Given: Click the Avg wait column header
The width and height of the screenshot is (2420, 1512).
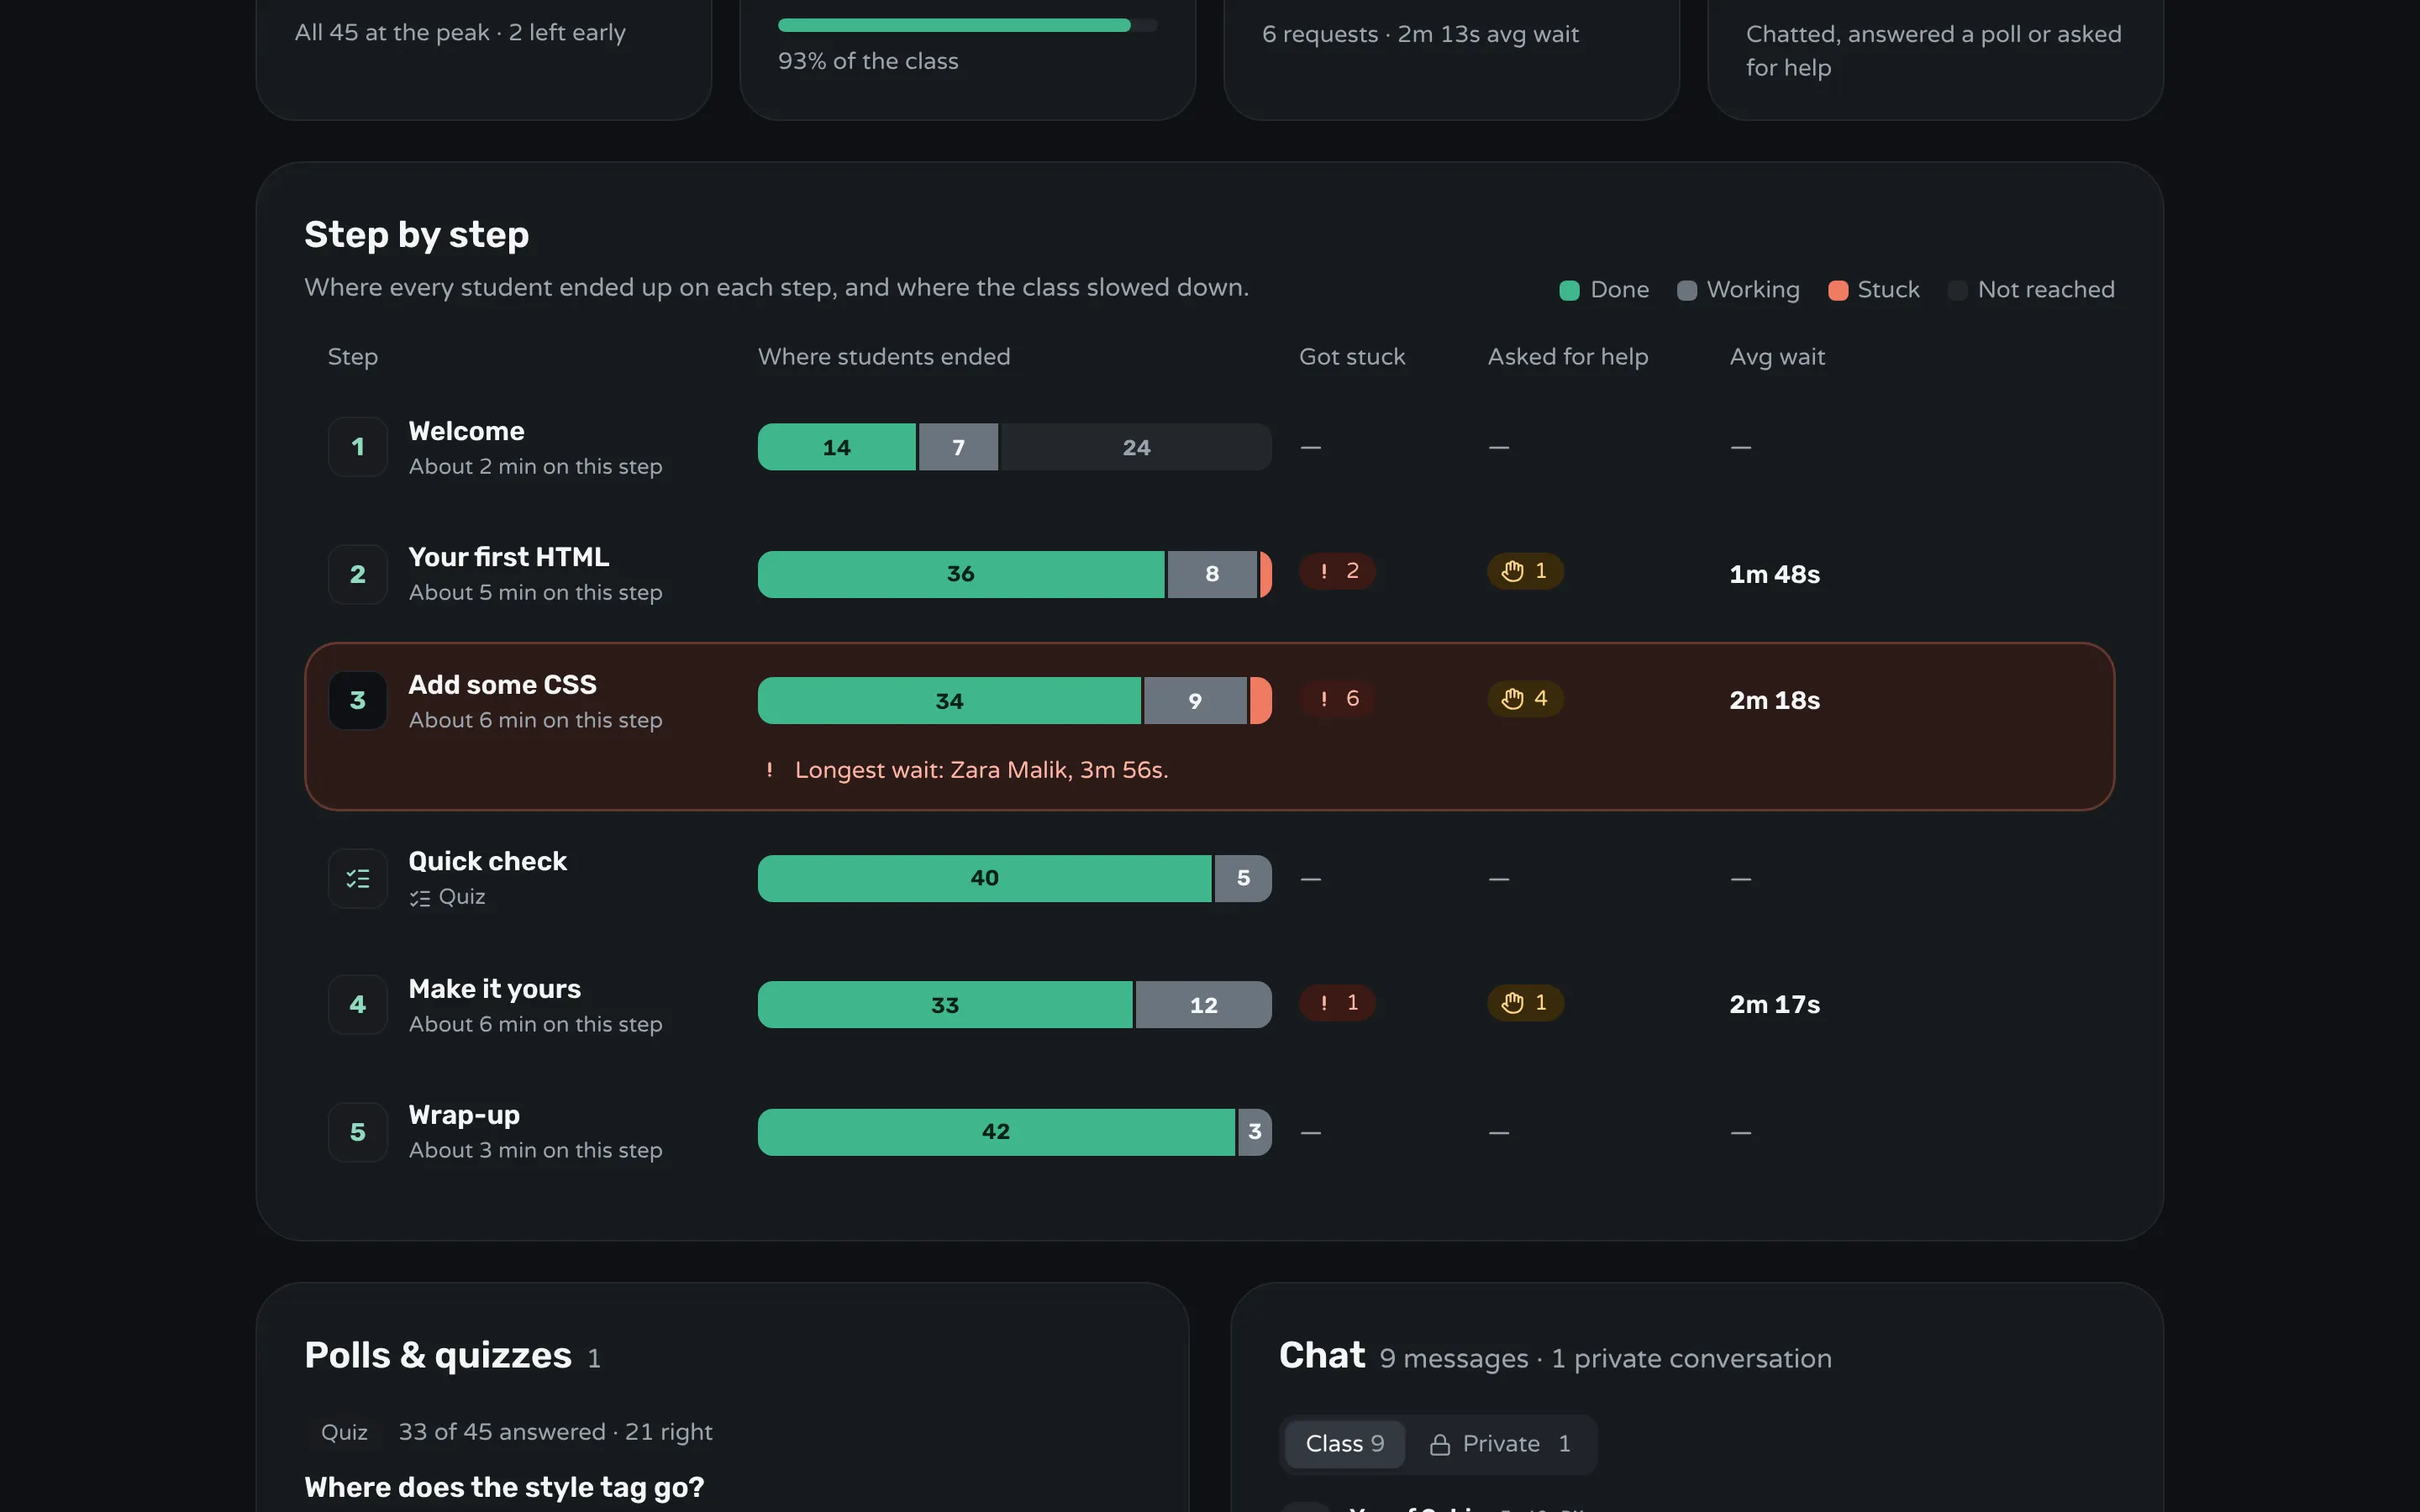Looking at the screenshot, I should click(x=1777, y=357).
